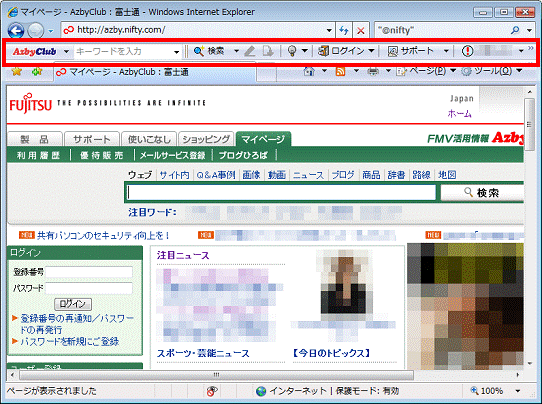
Task: Click the ログイン button in login panel
Action: 73,304
